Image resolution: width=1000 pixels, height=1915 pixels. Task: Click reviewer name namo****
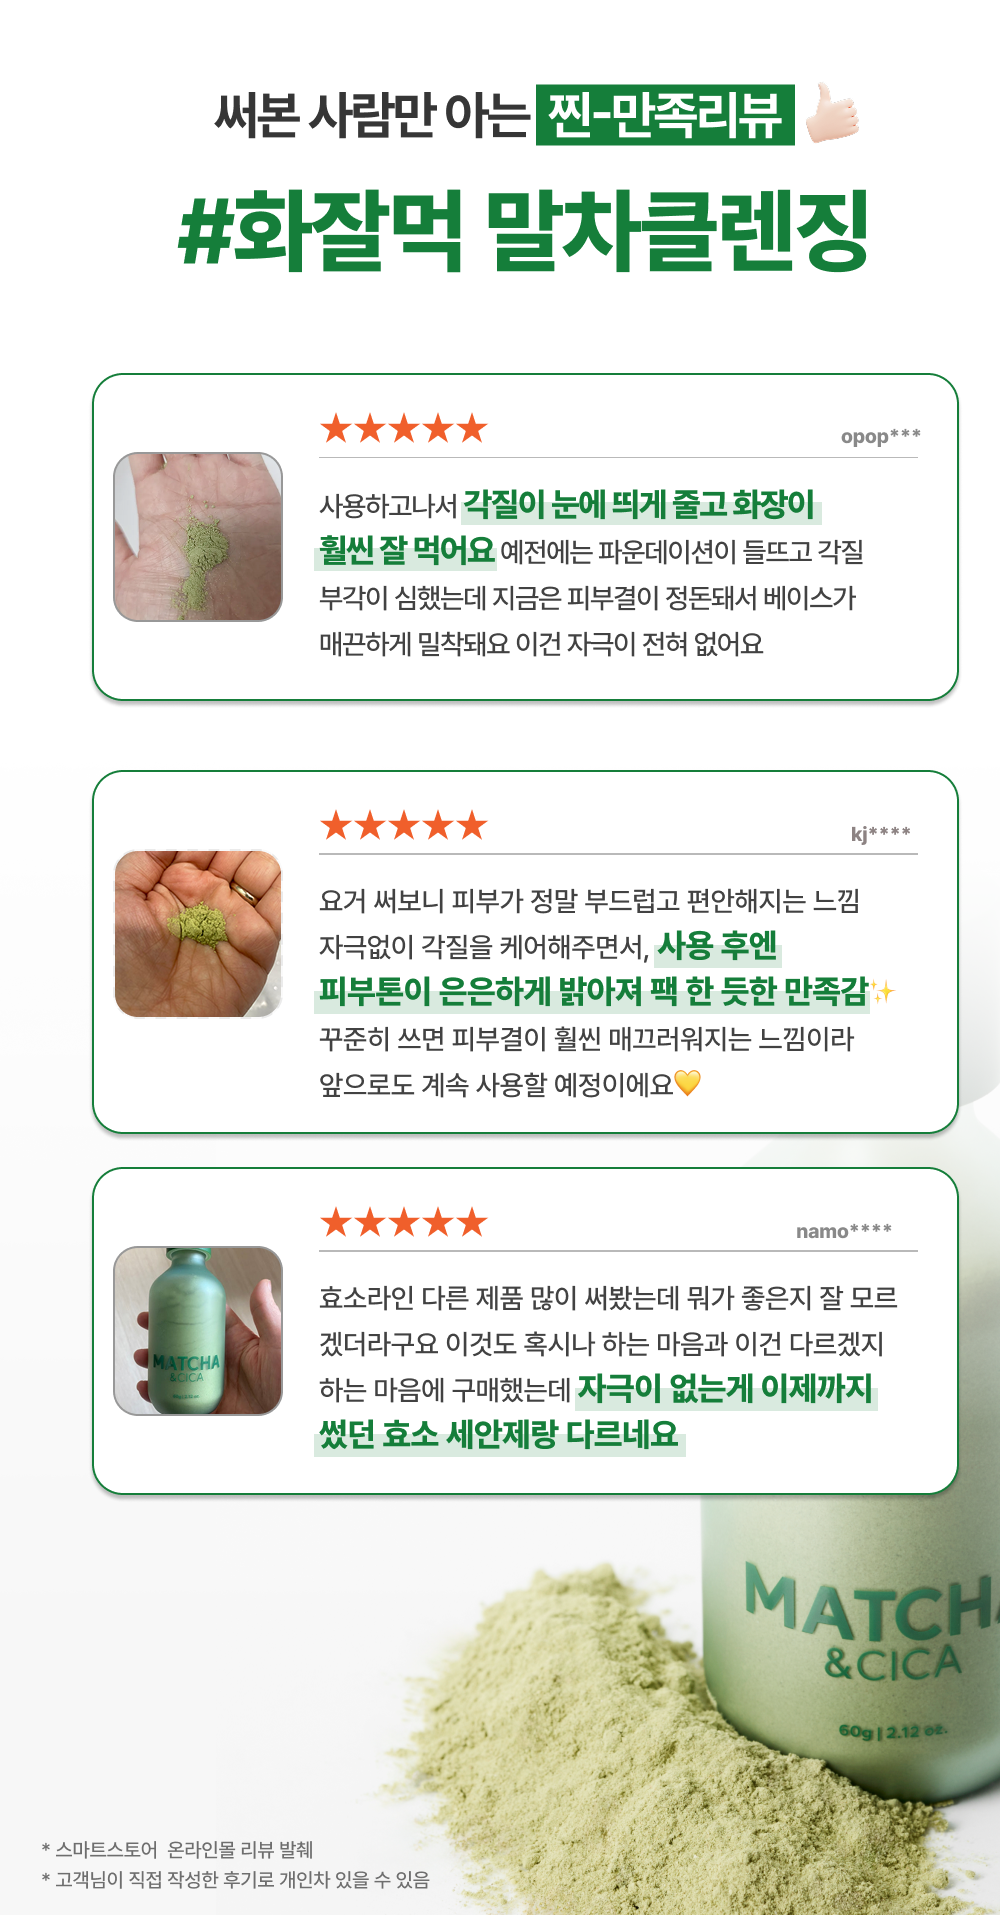(x=844, y=1231)
